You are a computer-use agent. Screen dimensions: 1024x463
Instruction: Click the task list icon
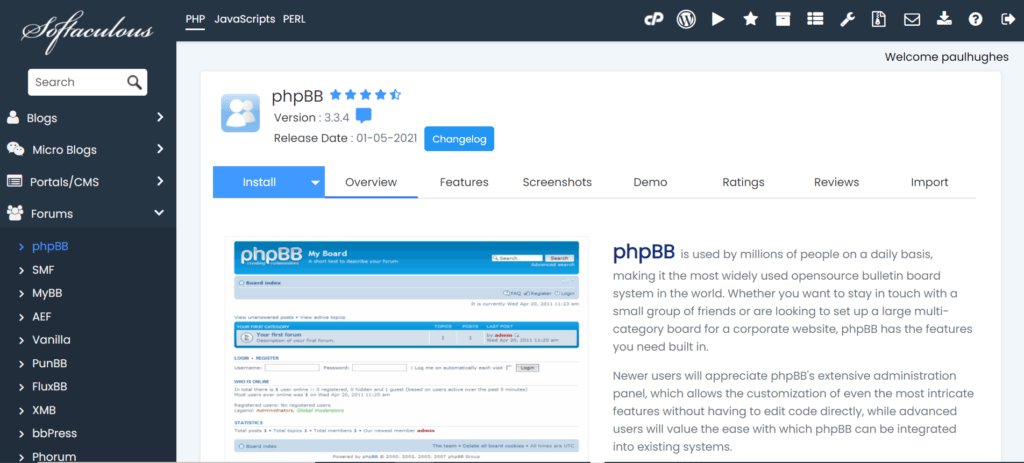[x=814, y=20]
